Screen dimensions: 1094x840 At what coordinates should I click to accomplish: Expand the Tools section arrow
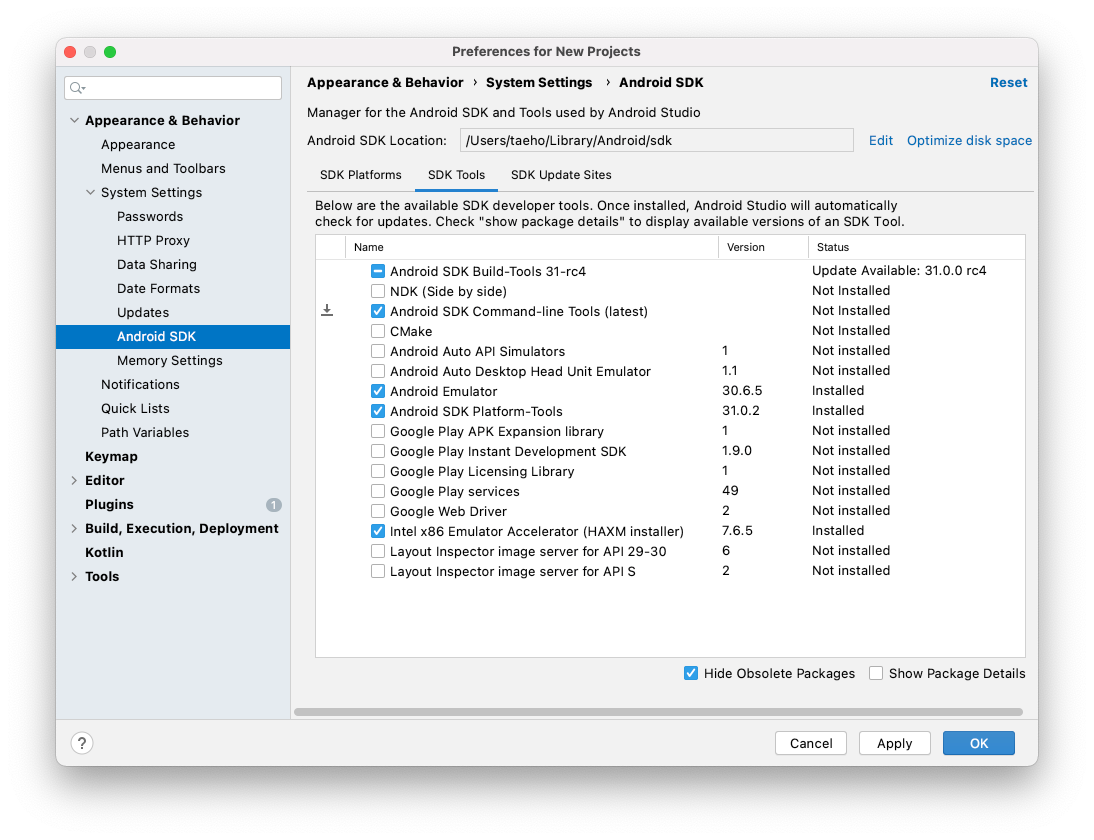click(x=74, y=576)
